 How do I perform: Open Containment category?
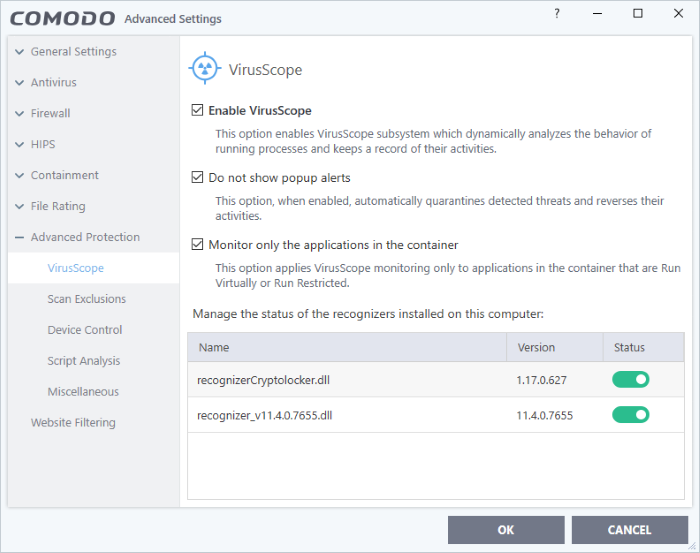[x=65, y=175]
